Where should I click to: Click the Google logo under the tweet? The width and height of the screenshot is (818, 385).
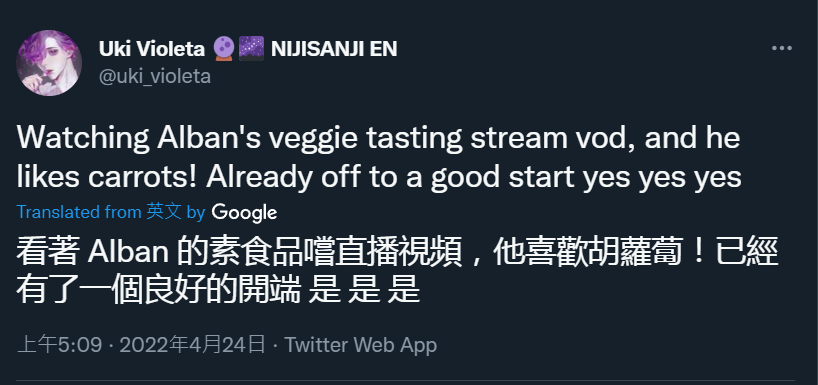(244, 212)
